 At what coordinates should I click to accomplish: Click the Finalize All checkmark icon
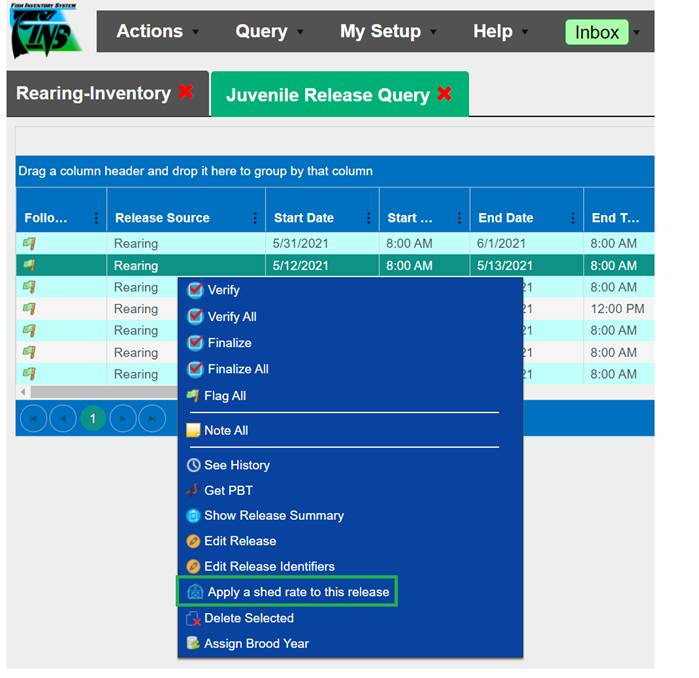point(195,369)
